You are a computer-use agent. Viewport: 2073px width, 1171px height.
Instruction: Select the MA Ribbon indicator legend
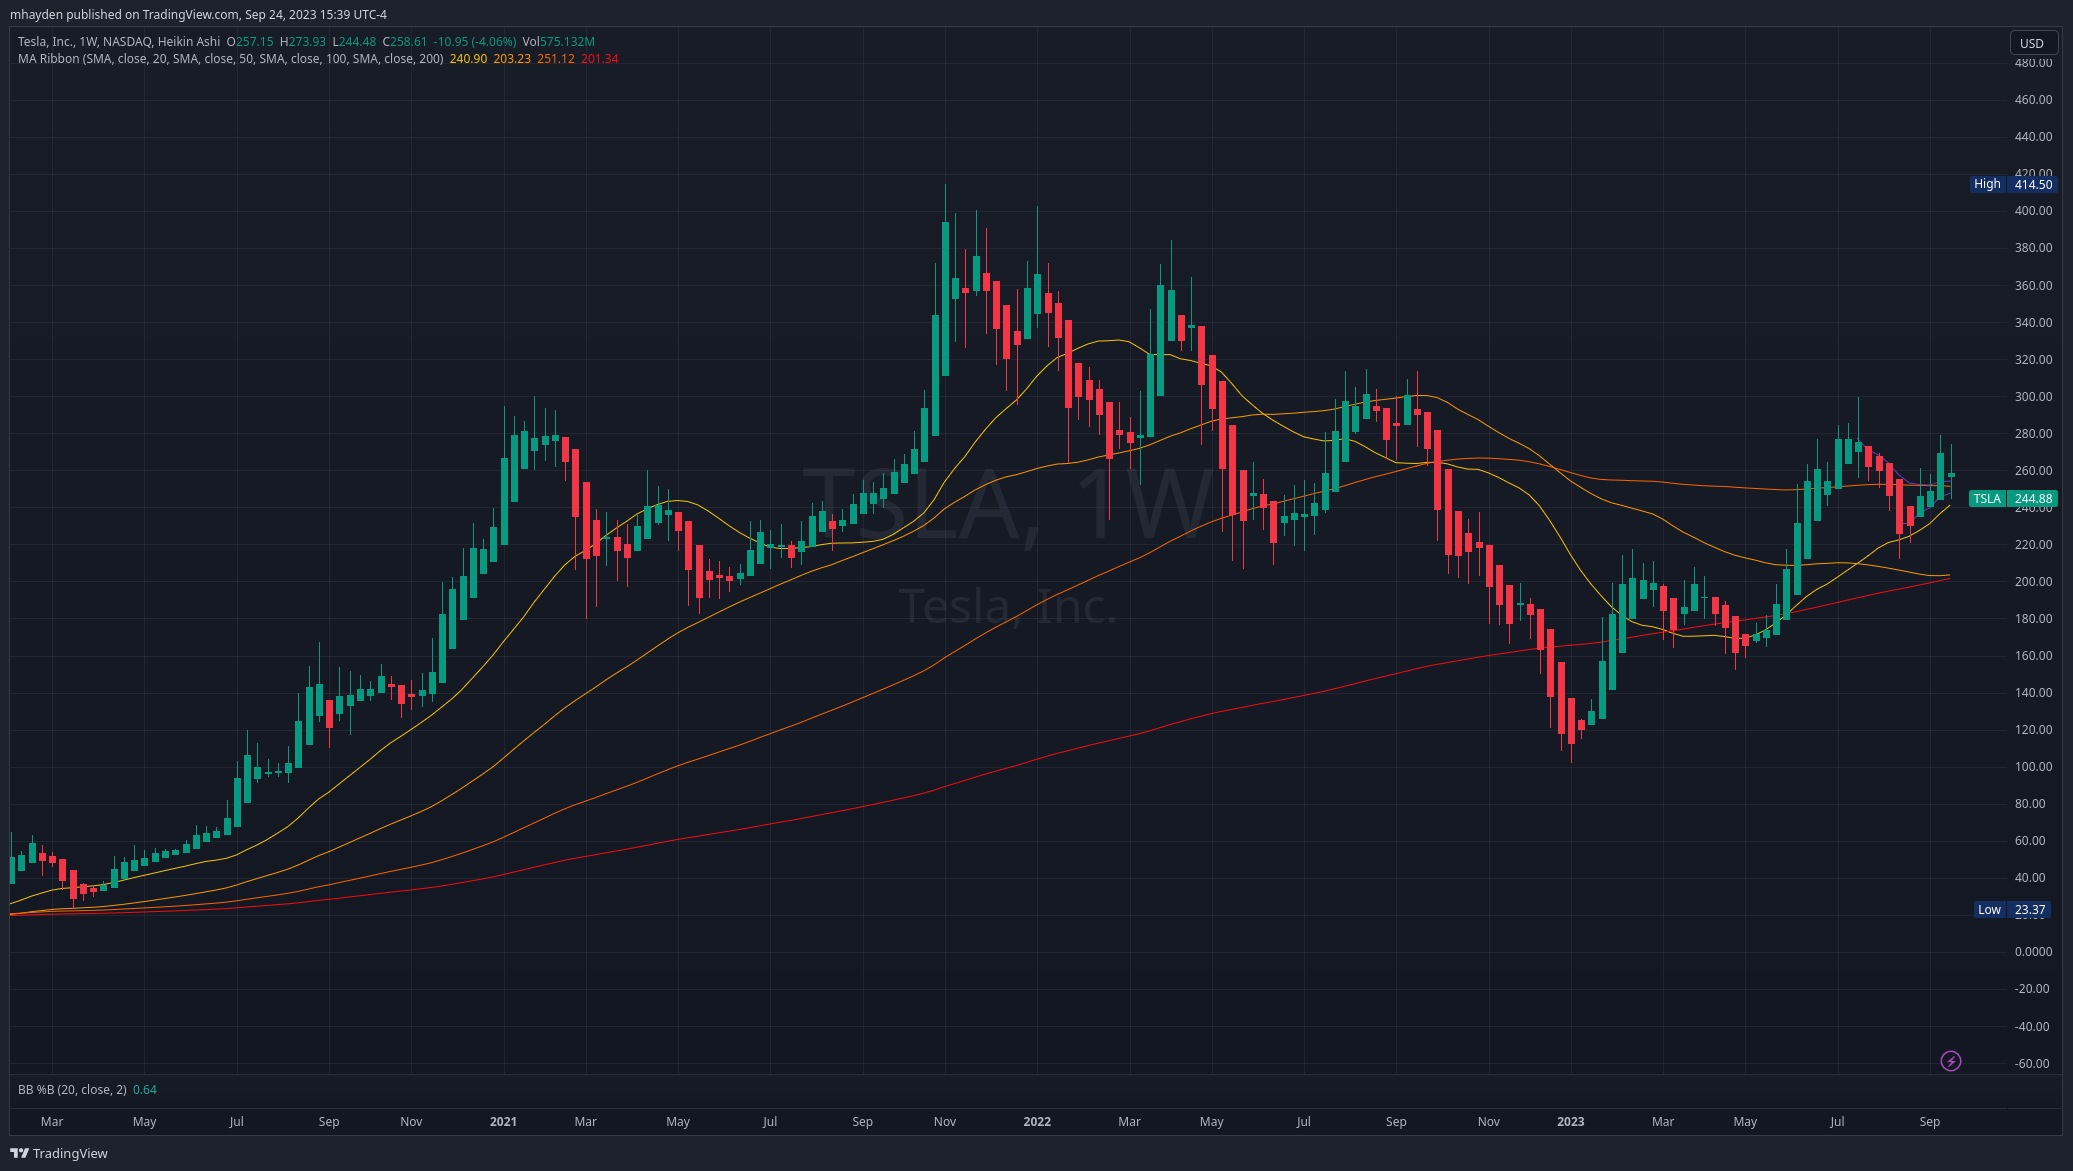[x=231, y=59]
